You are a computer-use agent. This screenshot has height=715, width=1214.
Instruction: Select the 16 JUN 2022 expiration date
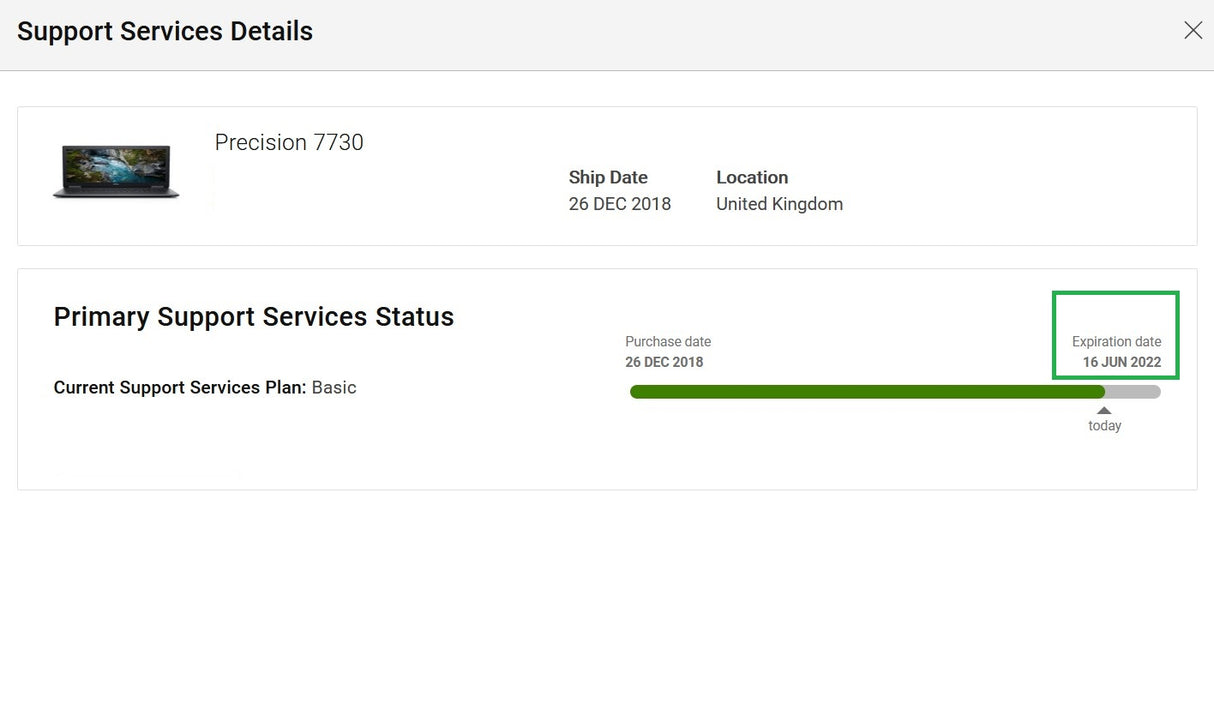(1121, 362)
